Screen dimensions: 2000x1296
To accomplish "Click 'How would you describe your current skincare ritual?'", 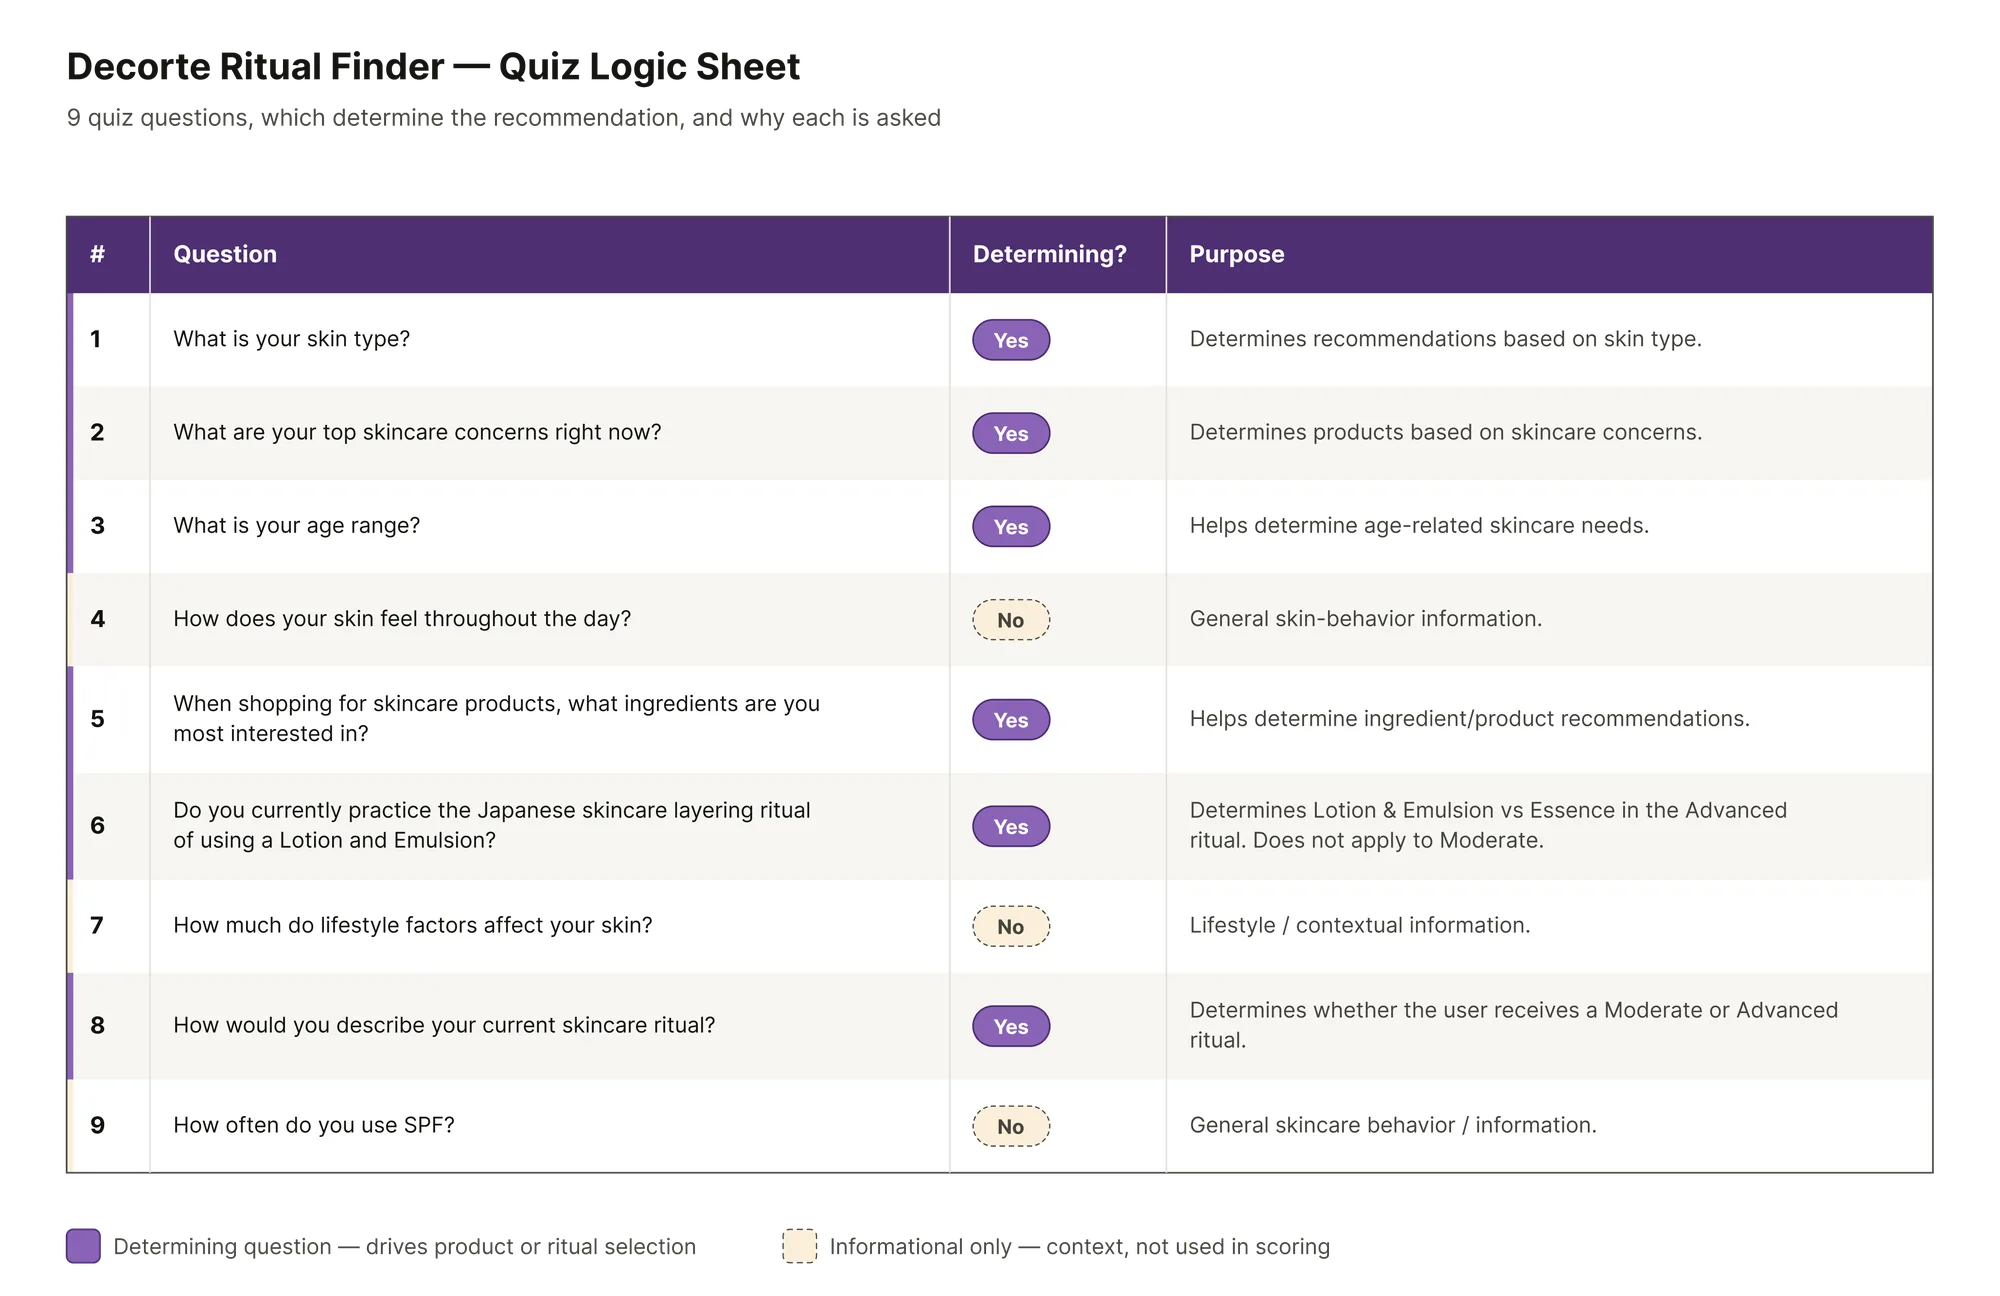I will coord(444,1025).
